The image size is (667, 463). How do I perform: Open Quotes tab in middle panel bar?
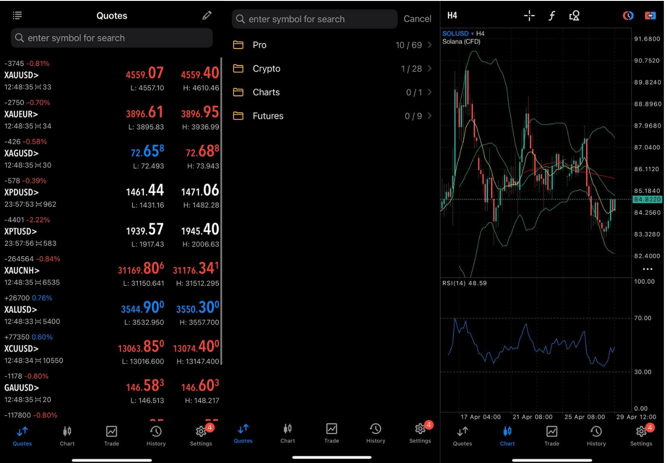243,434
